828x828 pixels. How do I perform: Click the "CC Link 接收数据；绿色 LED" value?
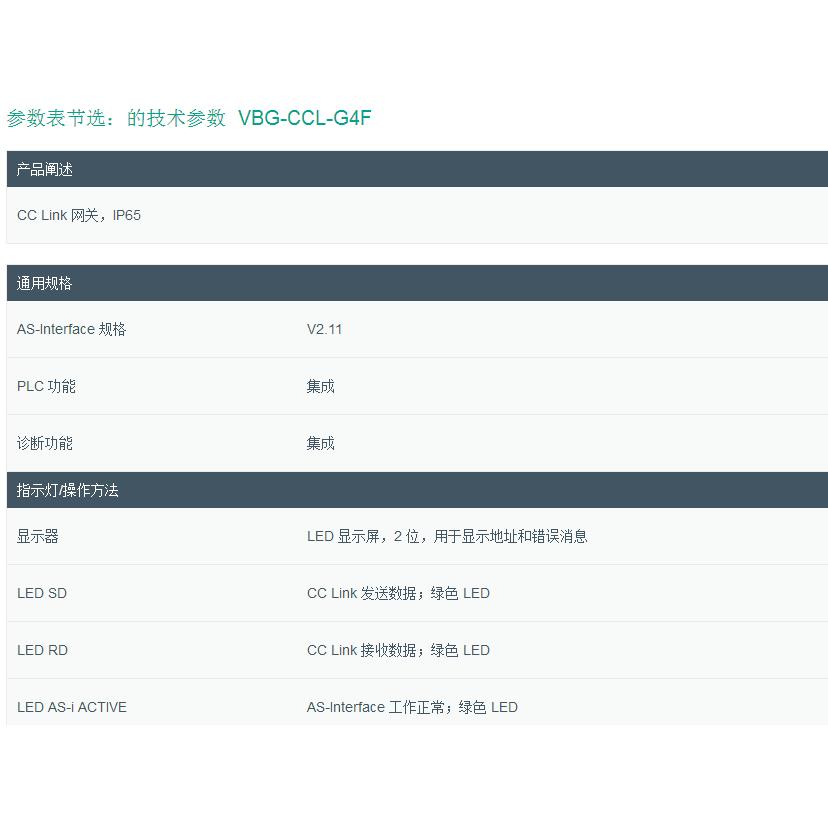click(398, 651)
